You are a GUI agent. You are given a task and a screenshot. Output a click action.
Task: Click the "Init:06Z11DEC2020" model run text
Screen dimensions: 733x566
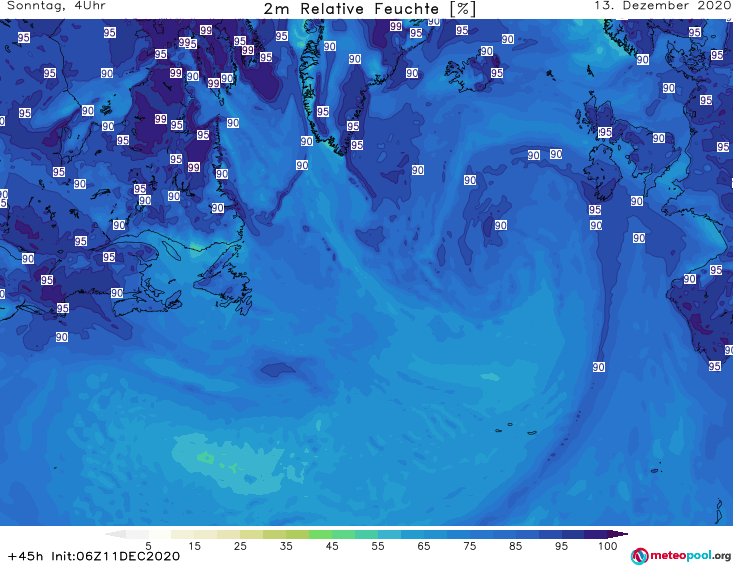(115, 556)
